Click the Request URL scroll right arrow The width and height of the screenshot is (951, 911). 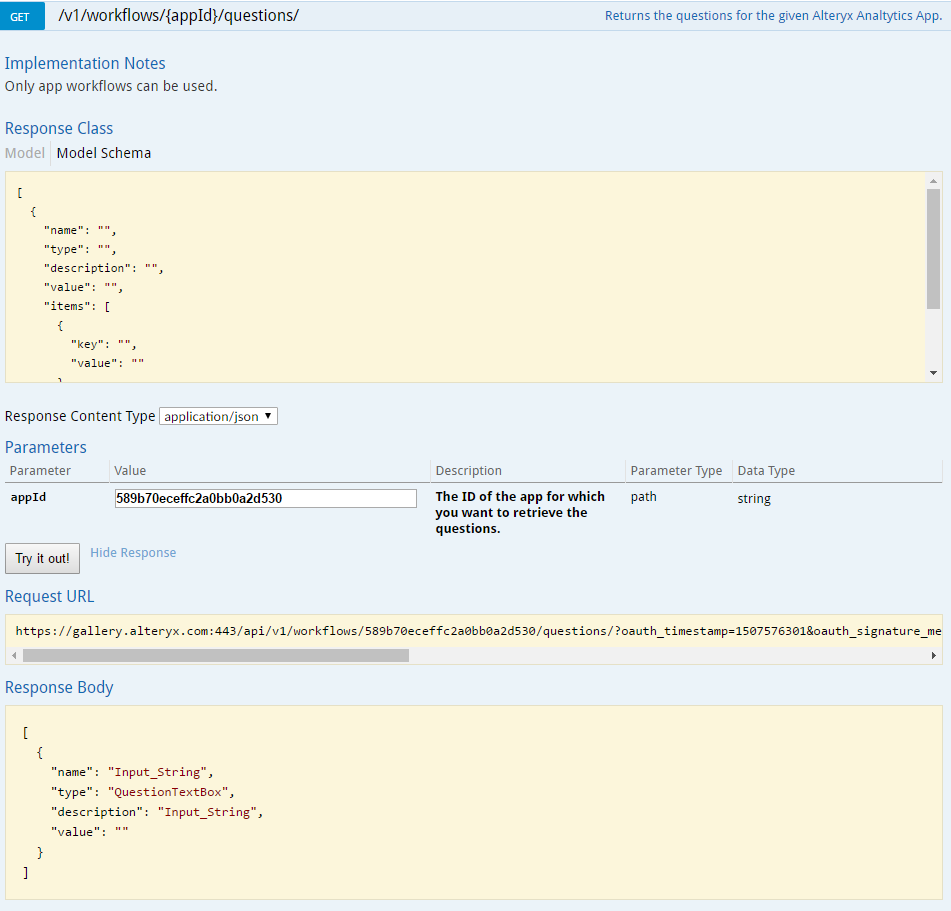933,655
